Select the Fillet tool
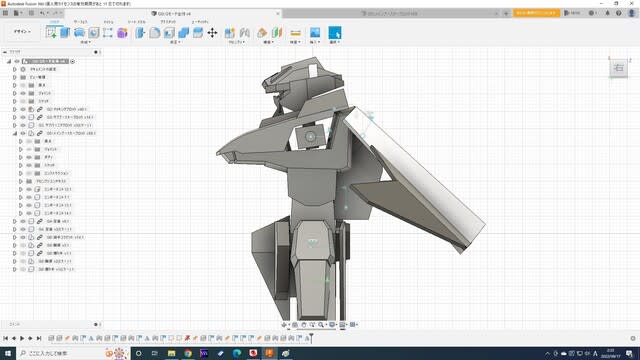Image resolution: width=640 pixels, height=360 pixels. (x=155, y=33)
